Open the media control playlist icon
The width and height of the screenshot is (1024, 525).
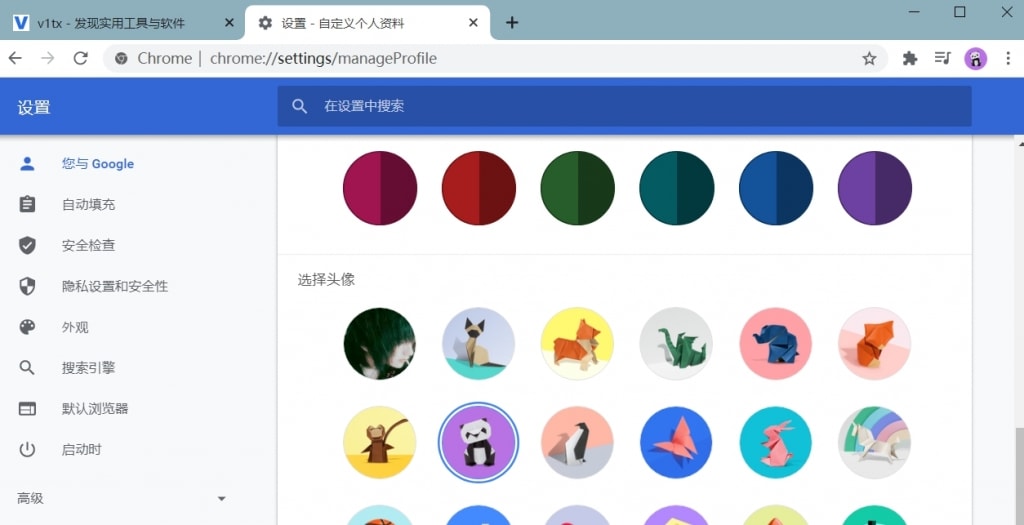tap(942, 59)
